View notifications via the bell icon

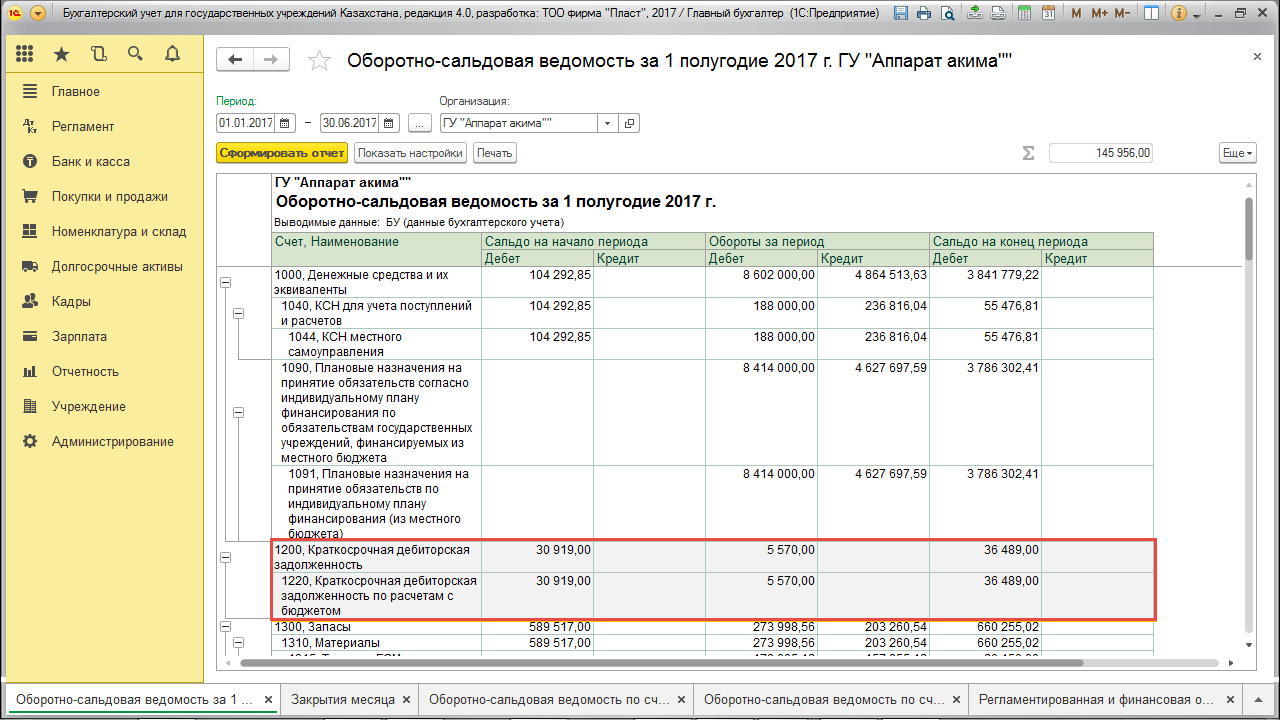[172, 54]
